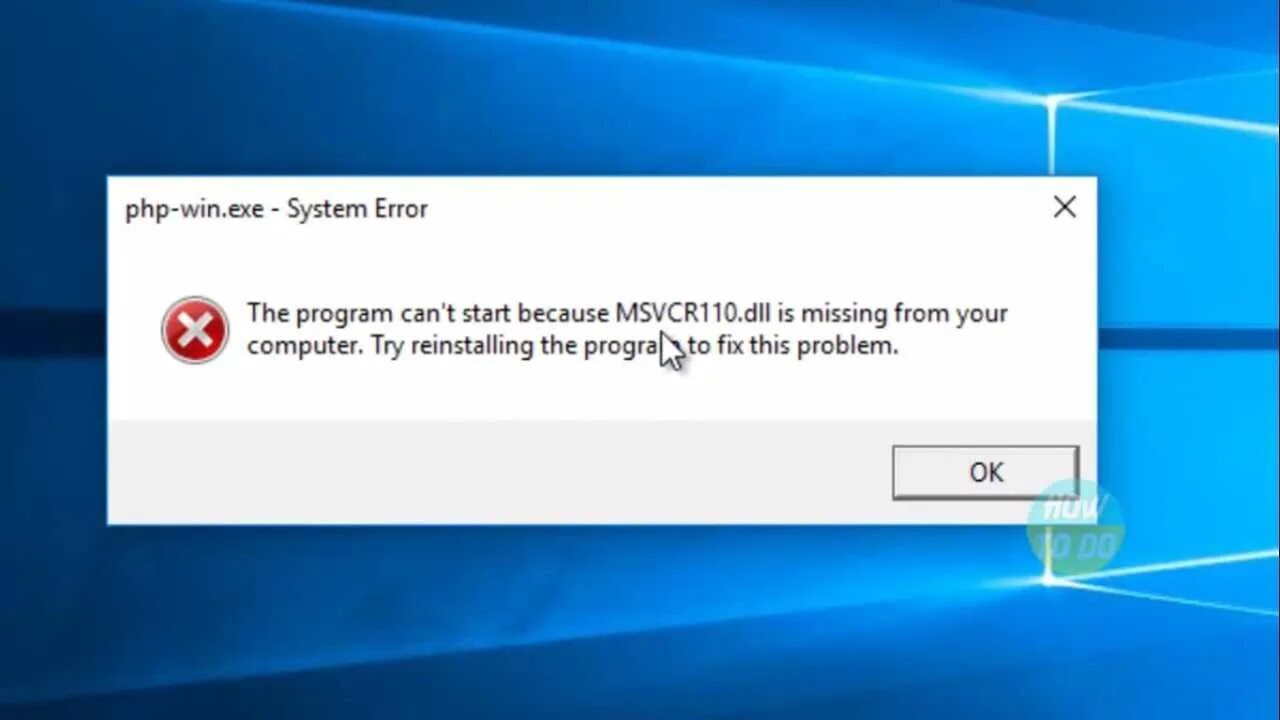Select the php-win.exe text in title bar

click(x=194, y=209)
